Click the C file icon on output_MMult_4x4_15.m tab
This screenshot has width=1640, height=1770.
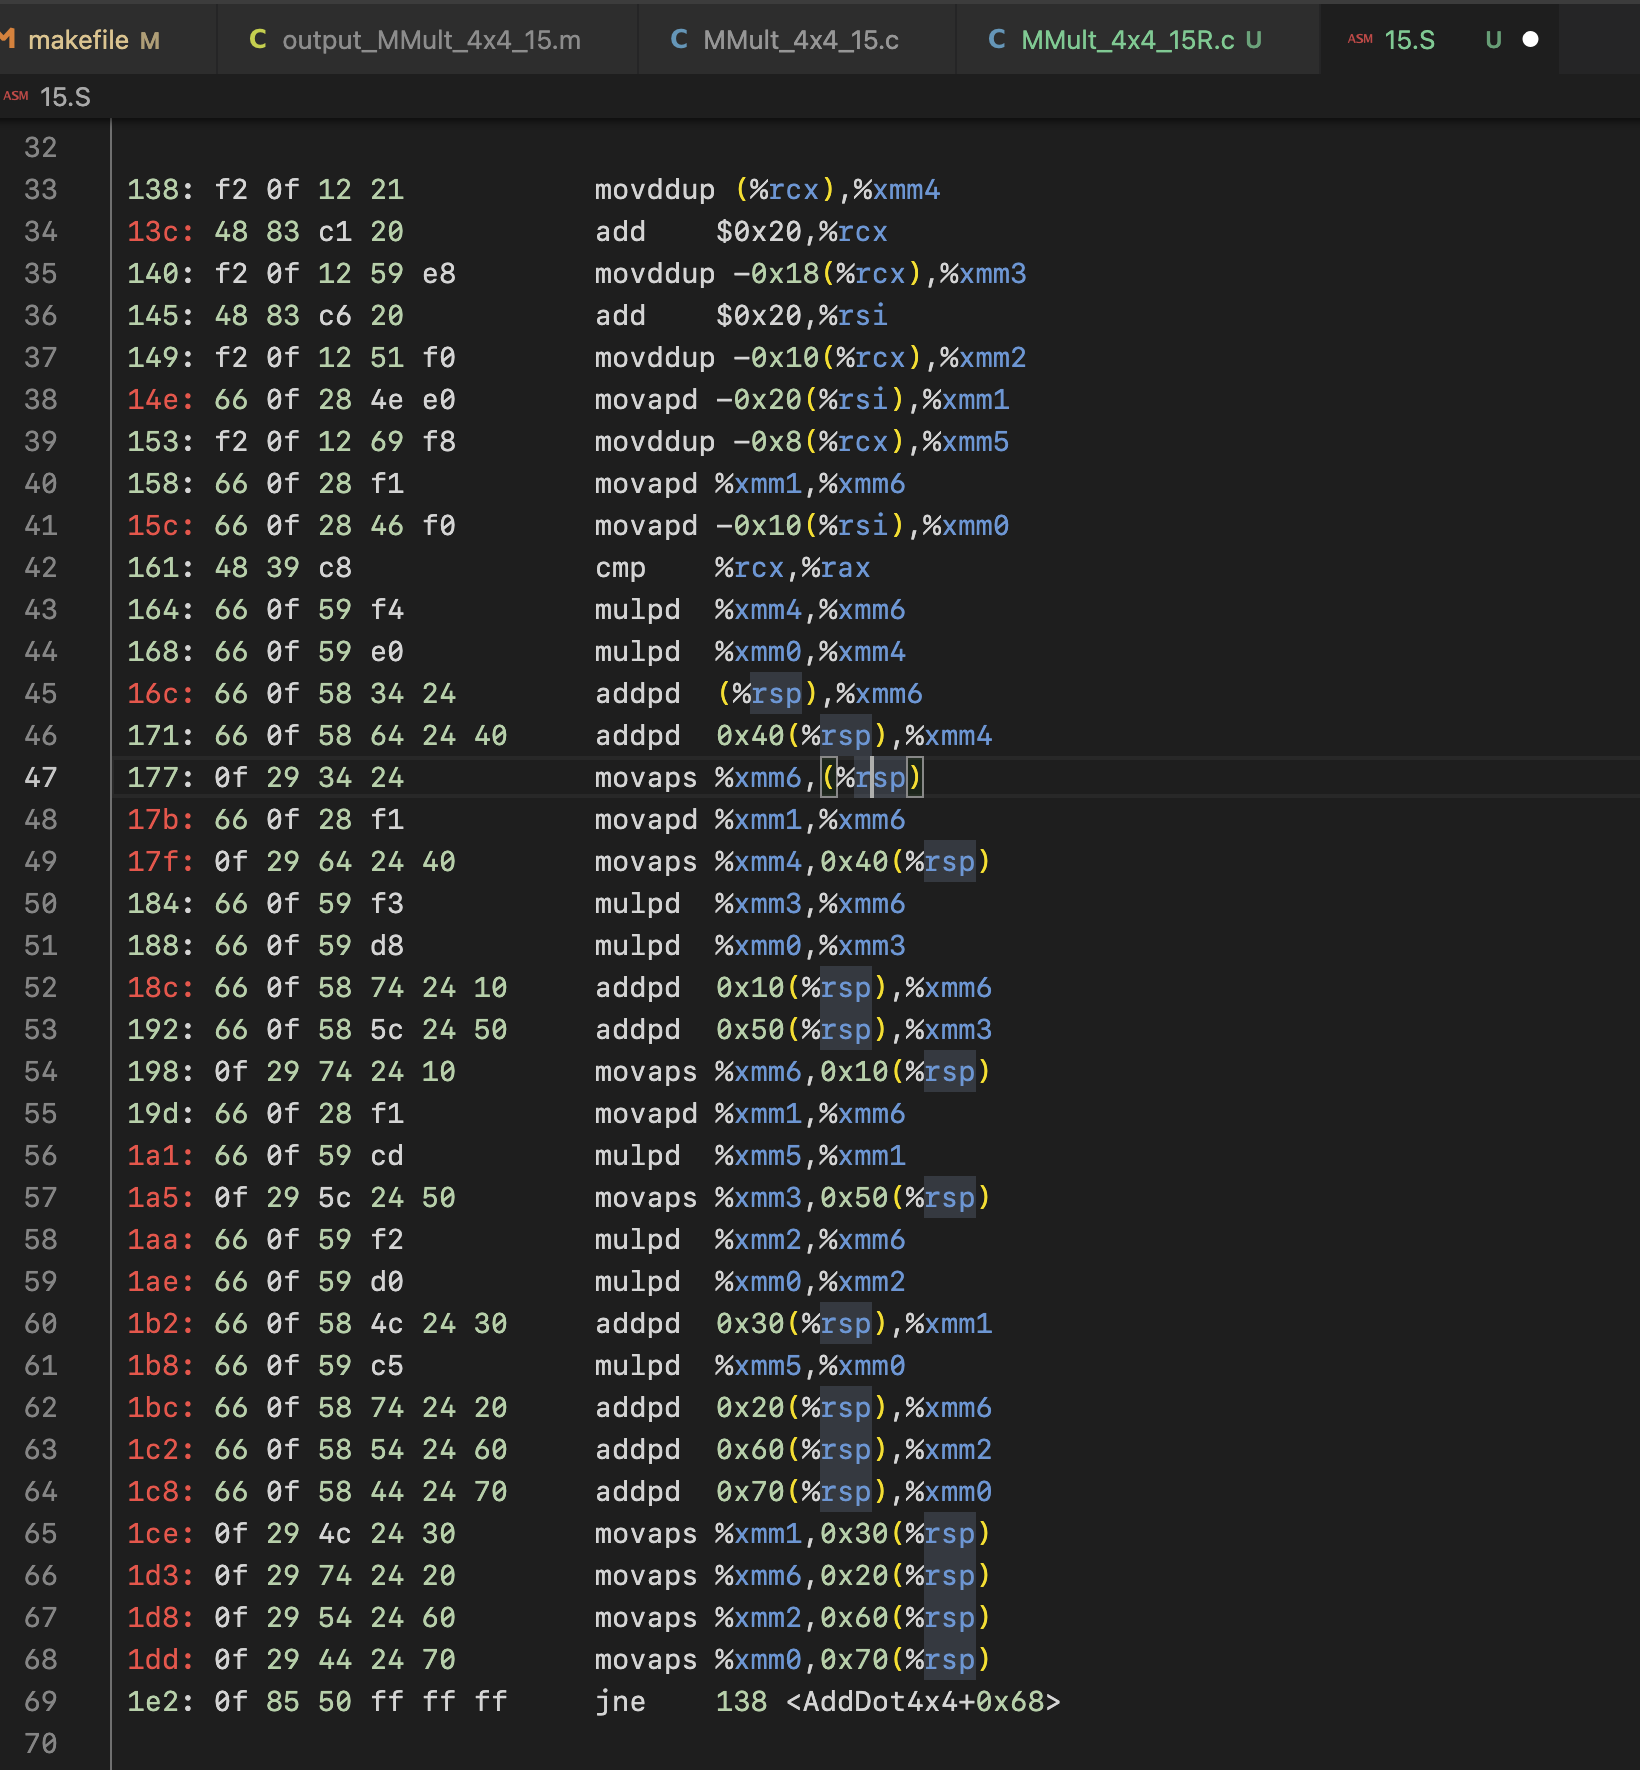[x=257, y=40]
